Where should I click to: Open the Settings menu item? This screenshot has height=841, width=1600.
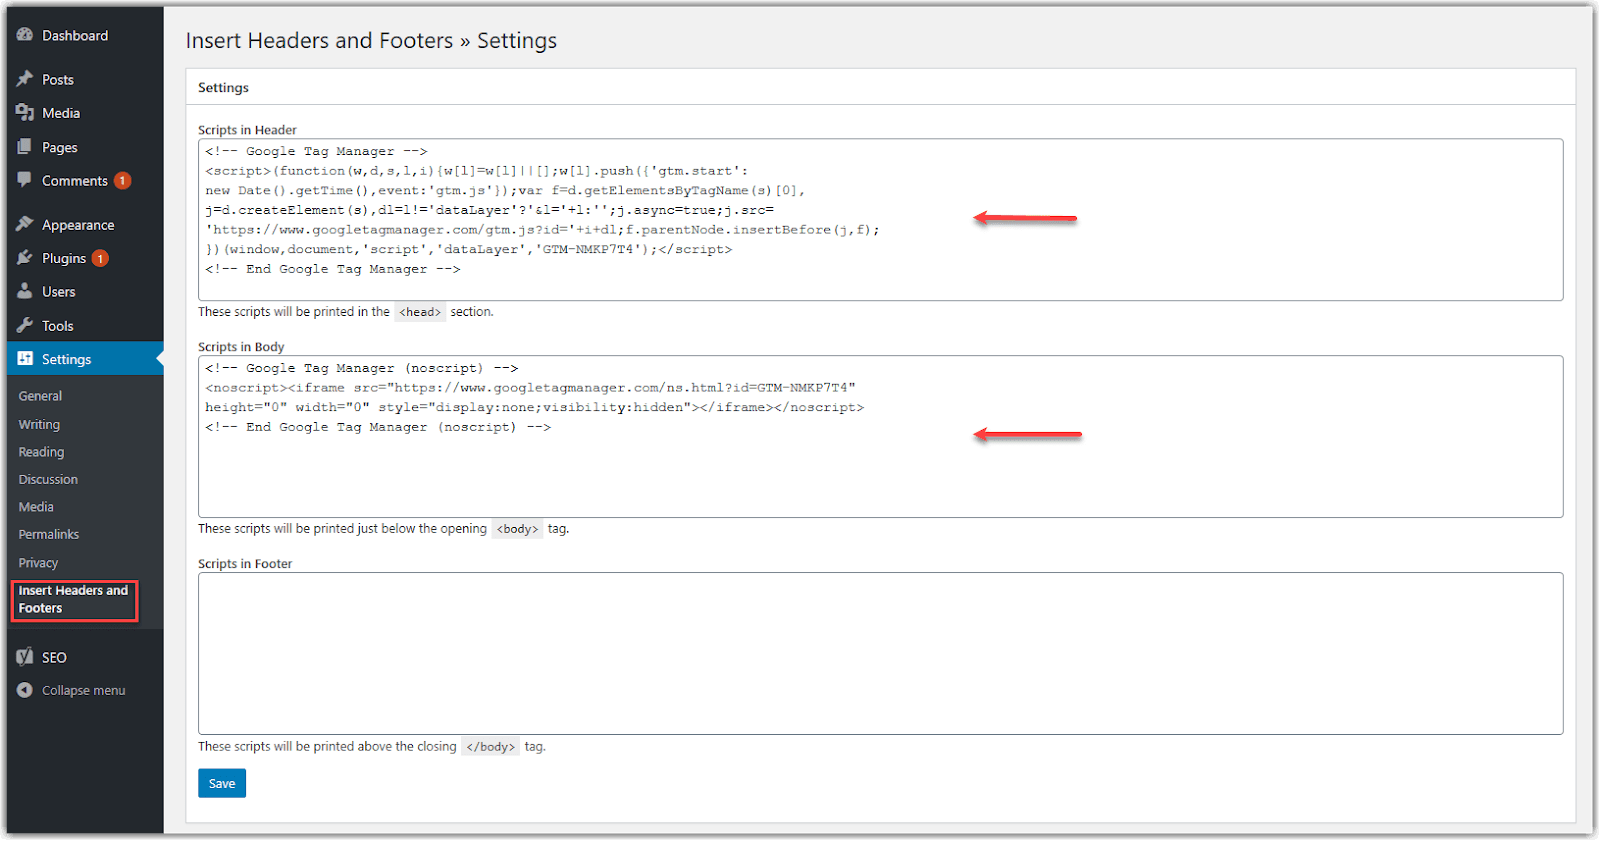click(66, 359)
